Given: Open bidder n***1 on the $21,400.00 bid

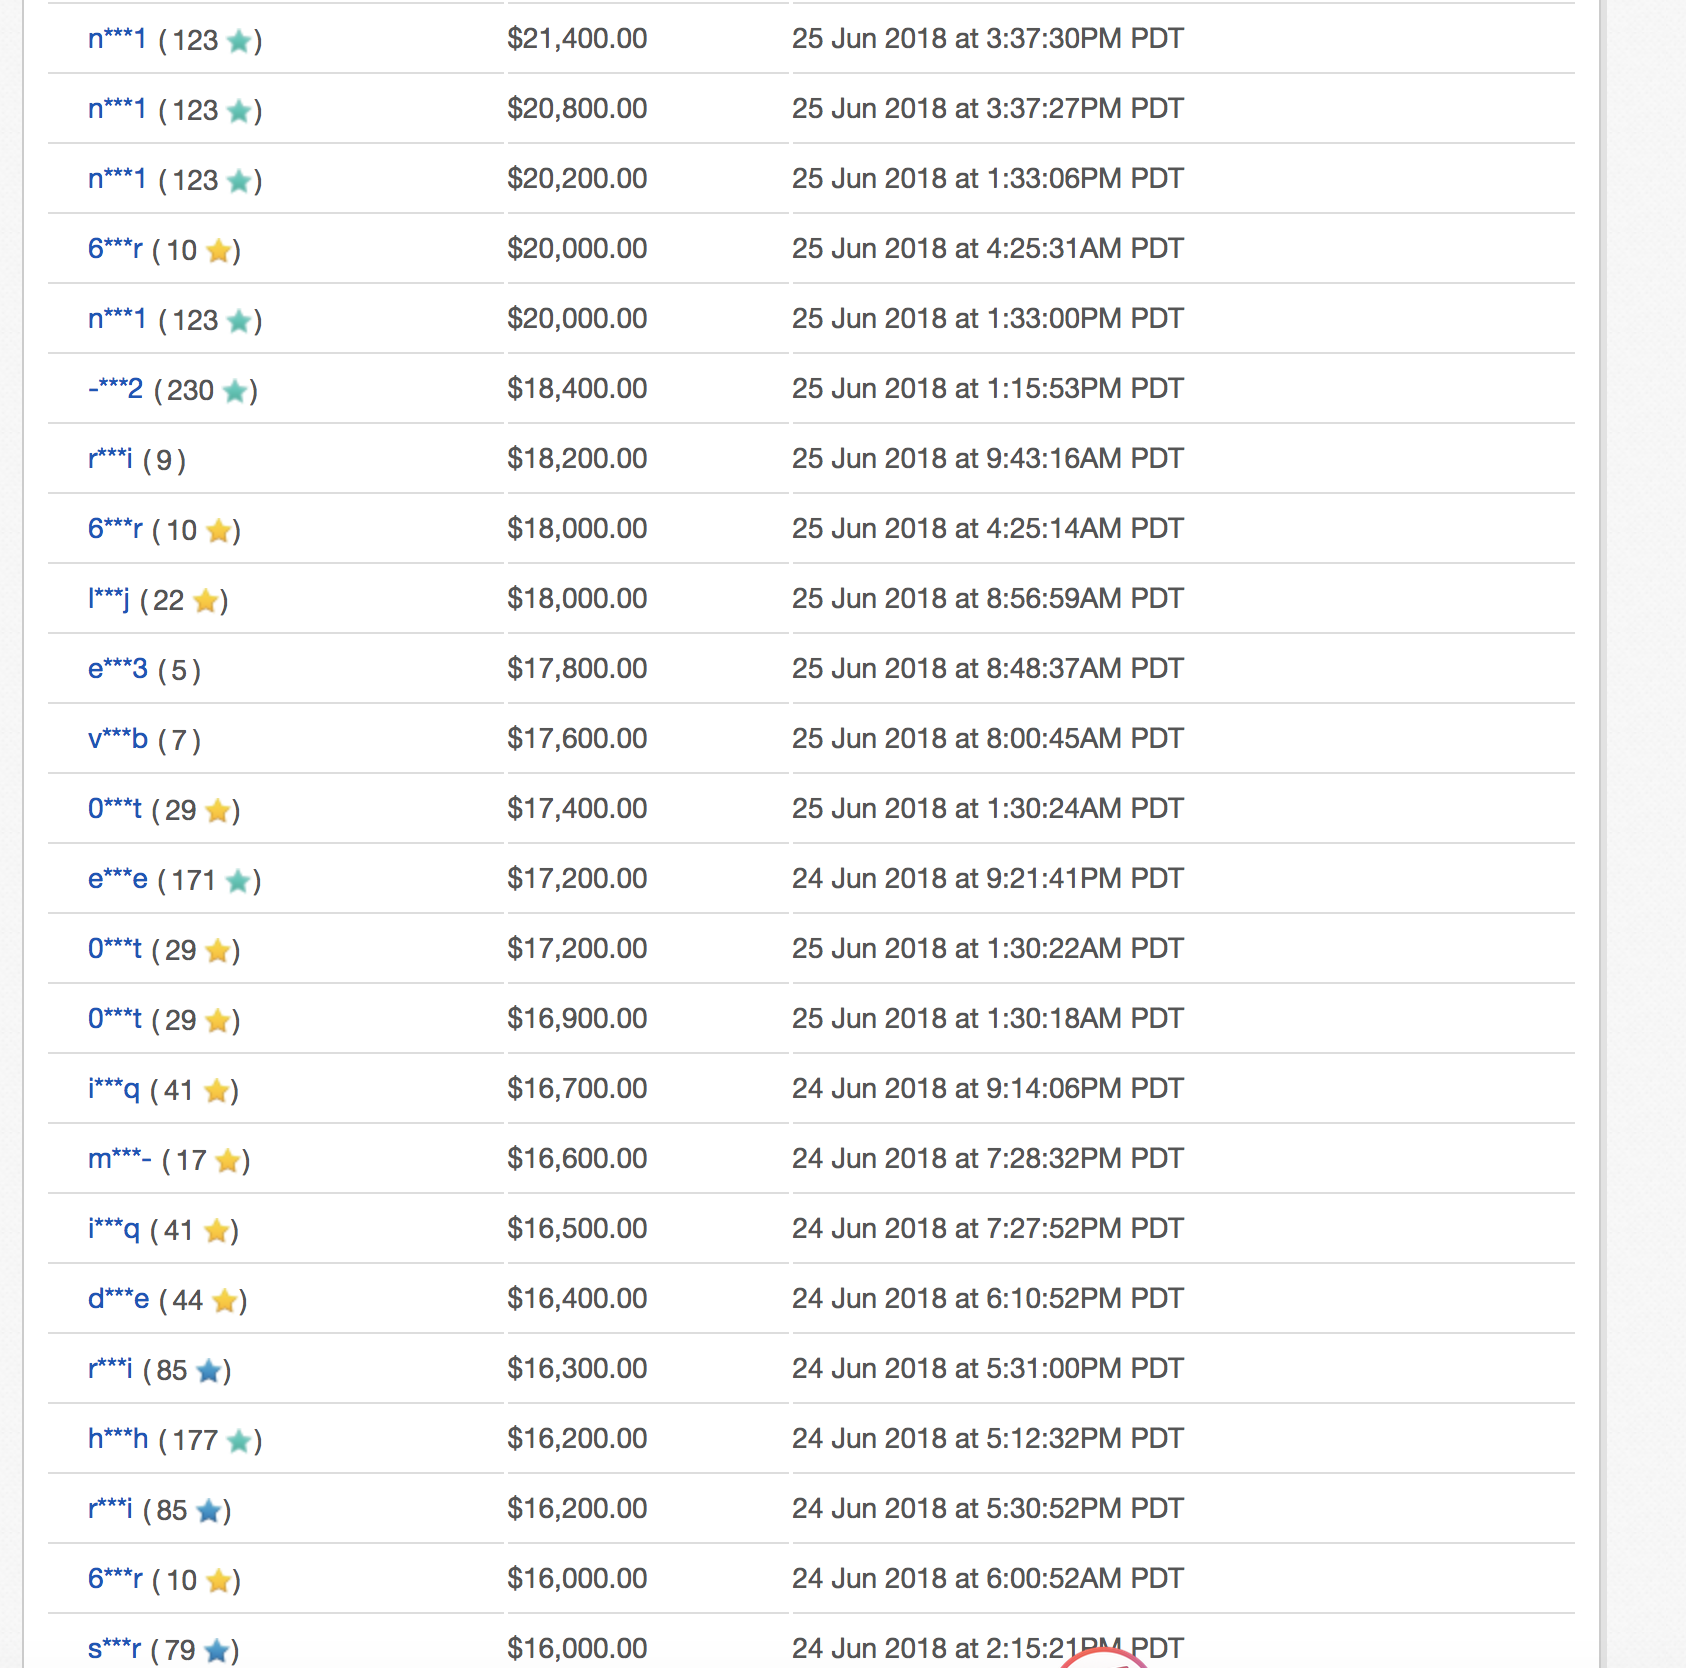Looking at the screenshot, I should [117, 39].
